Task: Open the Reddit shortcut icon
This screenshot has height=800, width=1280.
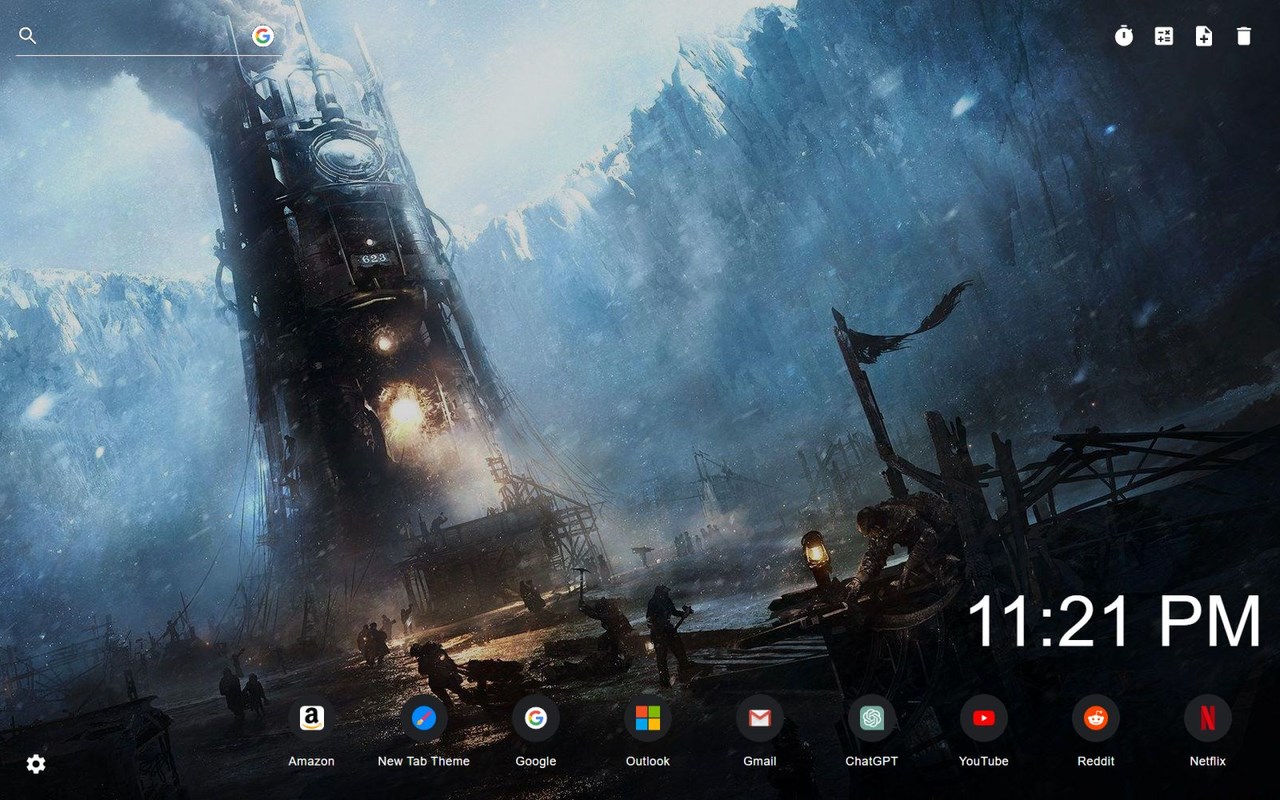Action: [1096, 718]
